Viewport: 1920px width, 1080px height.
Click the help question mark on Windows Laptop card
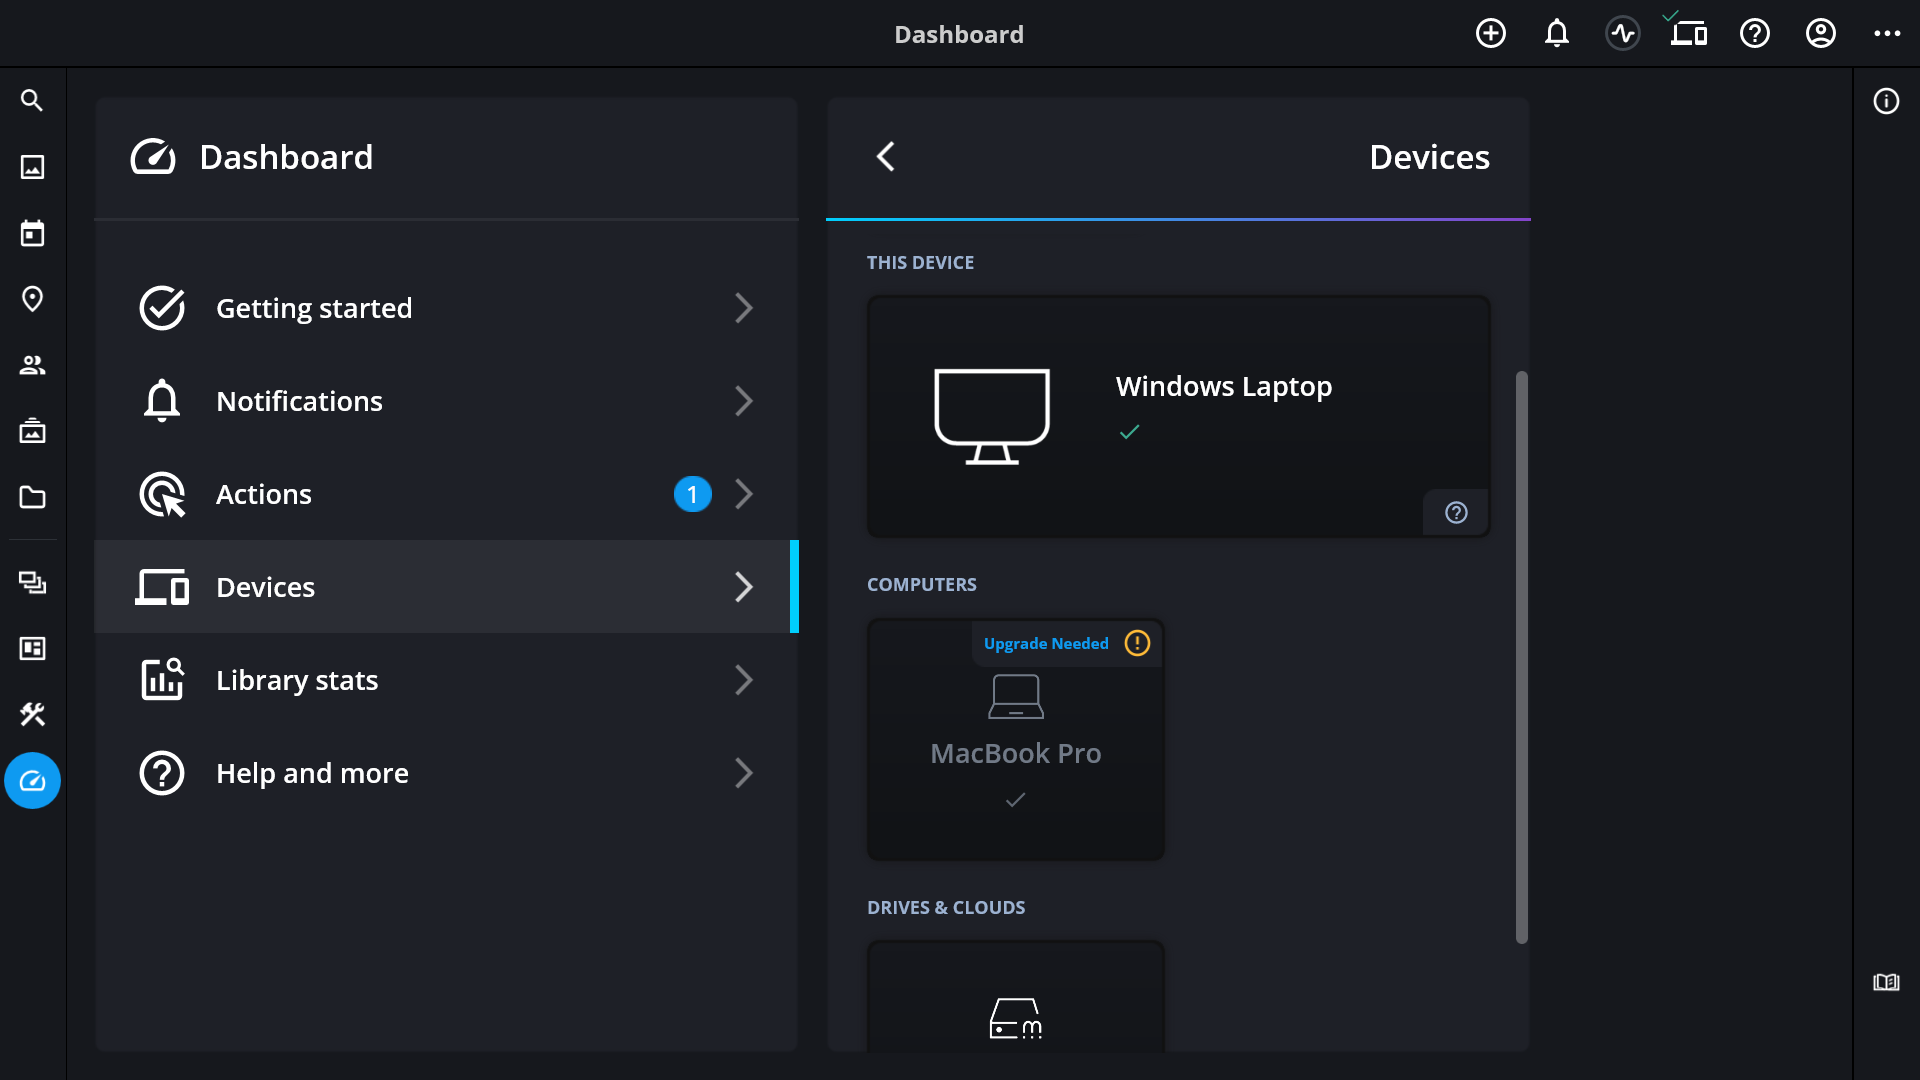point(1456,513)
